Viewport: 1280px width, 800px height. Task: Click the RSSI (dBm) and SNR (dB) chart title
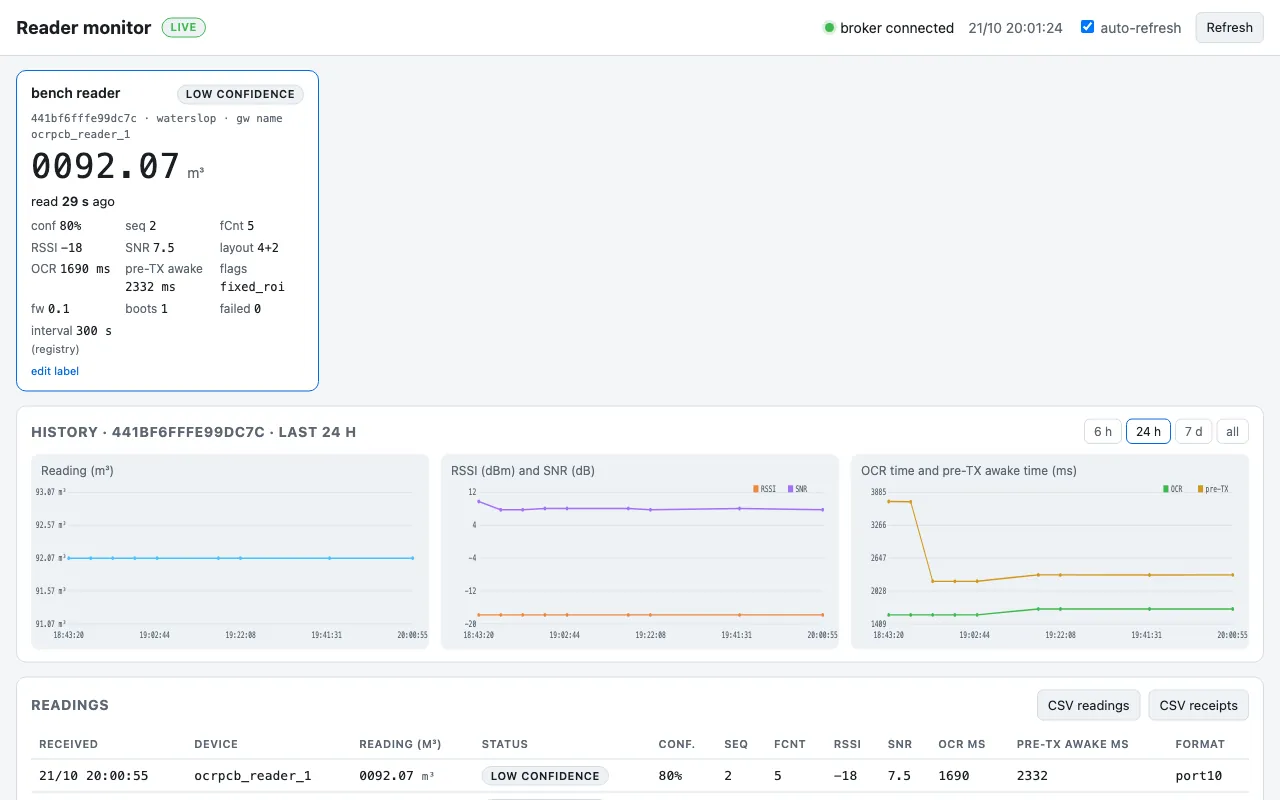pos(523,470)
